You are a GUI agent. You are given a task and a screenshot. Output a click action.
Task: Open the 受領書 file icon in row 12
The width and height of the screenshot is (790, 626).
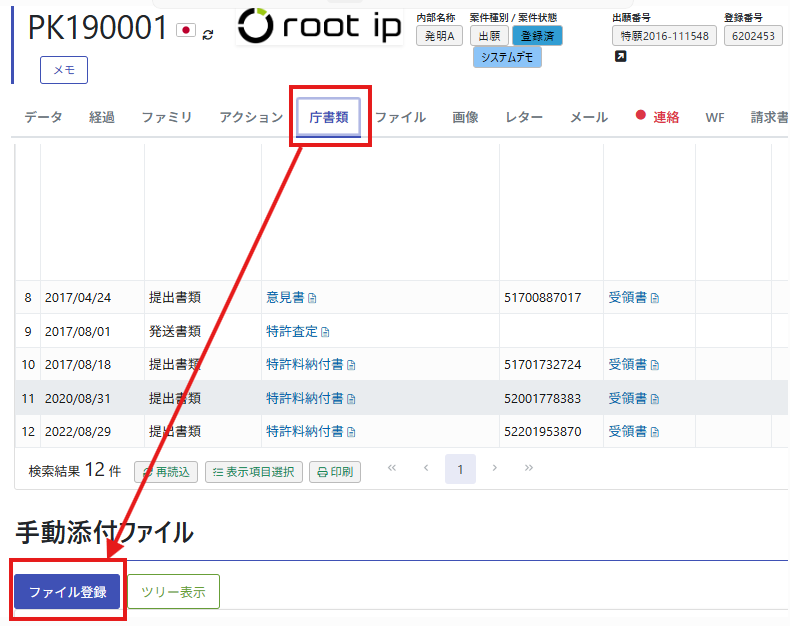pyautogui.click(x=655, y=432)
